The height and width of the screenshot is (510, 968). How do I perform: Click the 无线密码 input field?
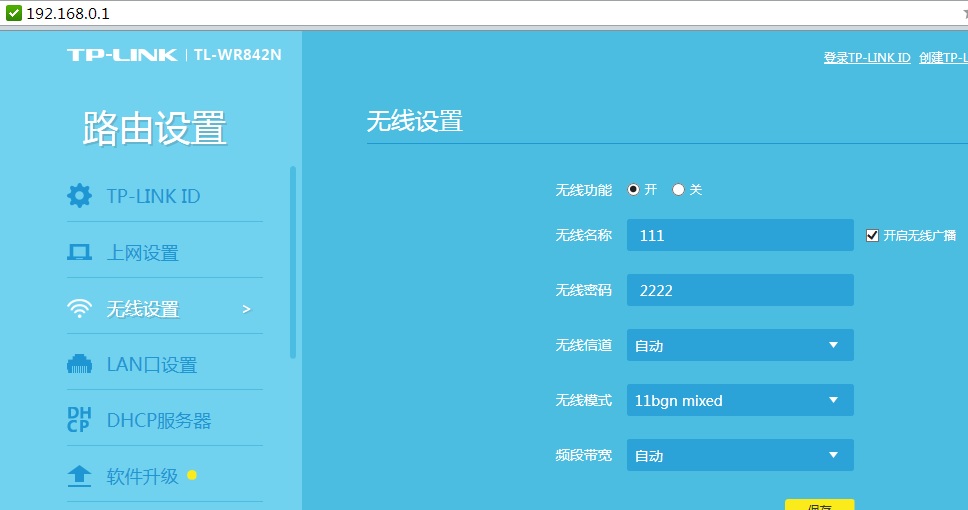[740, 290]
